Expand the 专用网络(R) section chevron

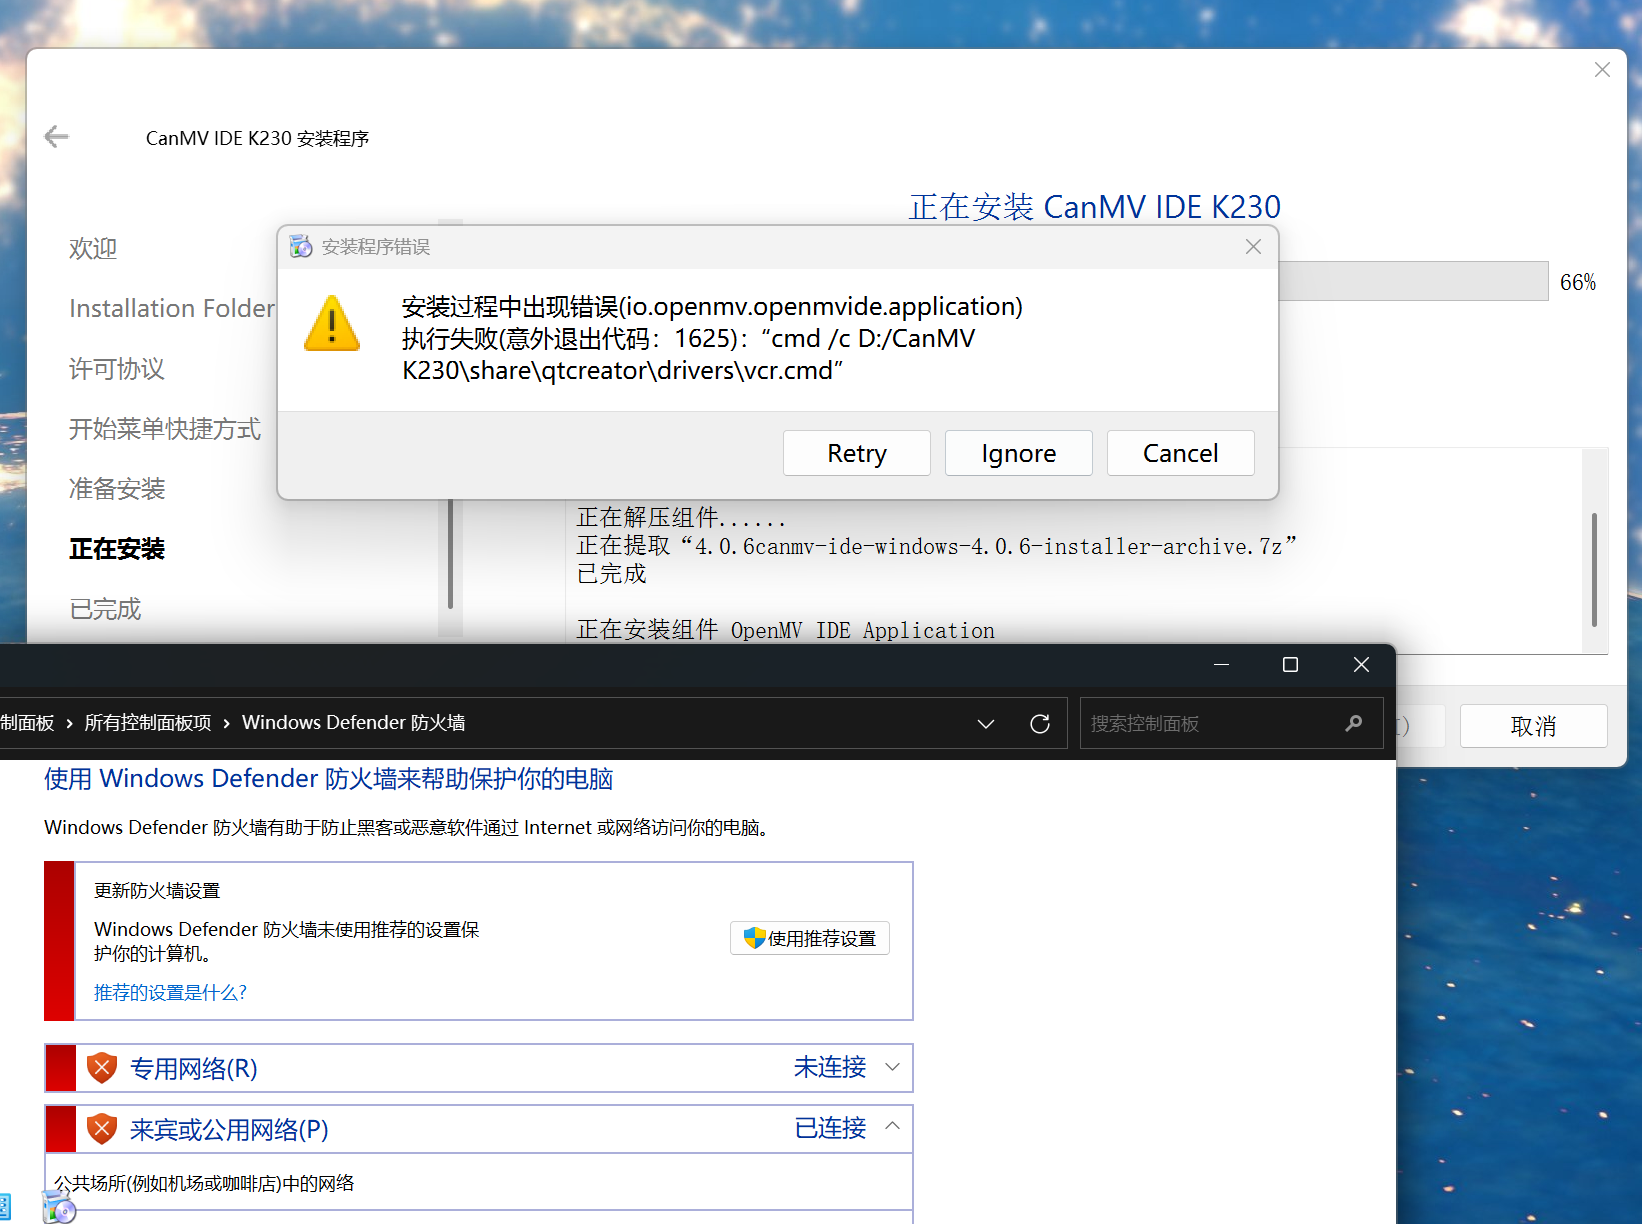click(x=893, y=1067)
